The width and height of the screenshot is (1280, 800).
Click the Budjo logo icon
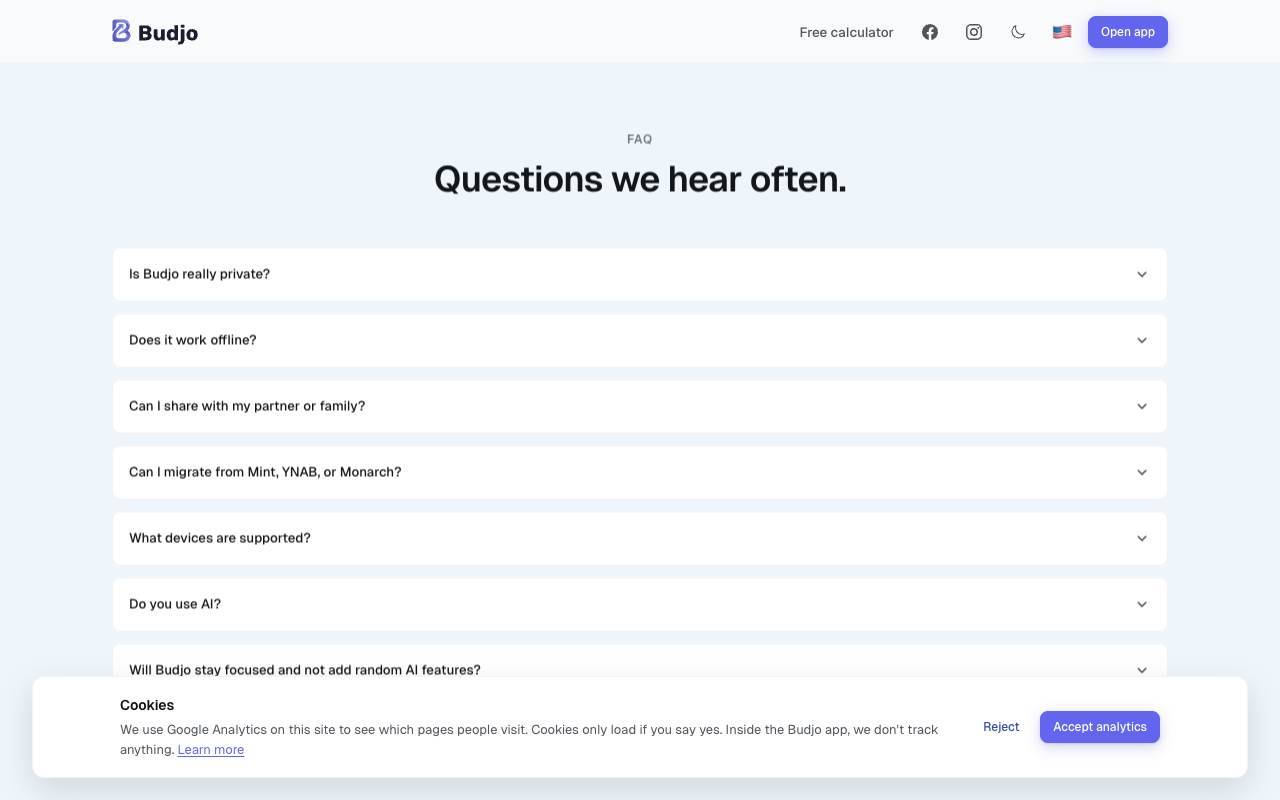coord(121,31)
